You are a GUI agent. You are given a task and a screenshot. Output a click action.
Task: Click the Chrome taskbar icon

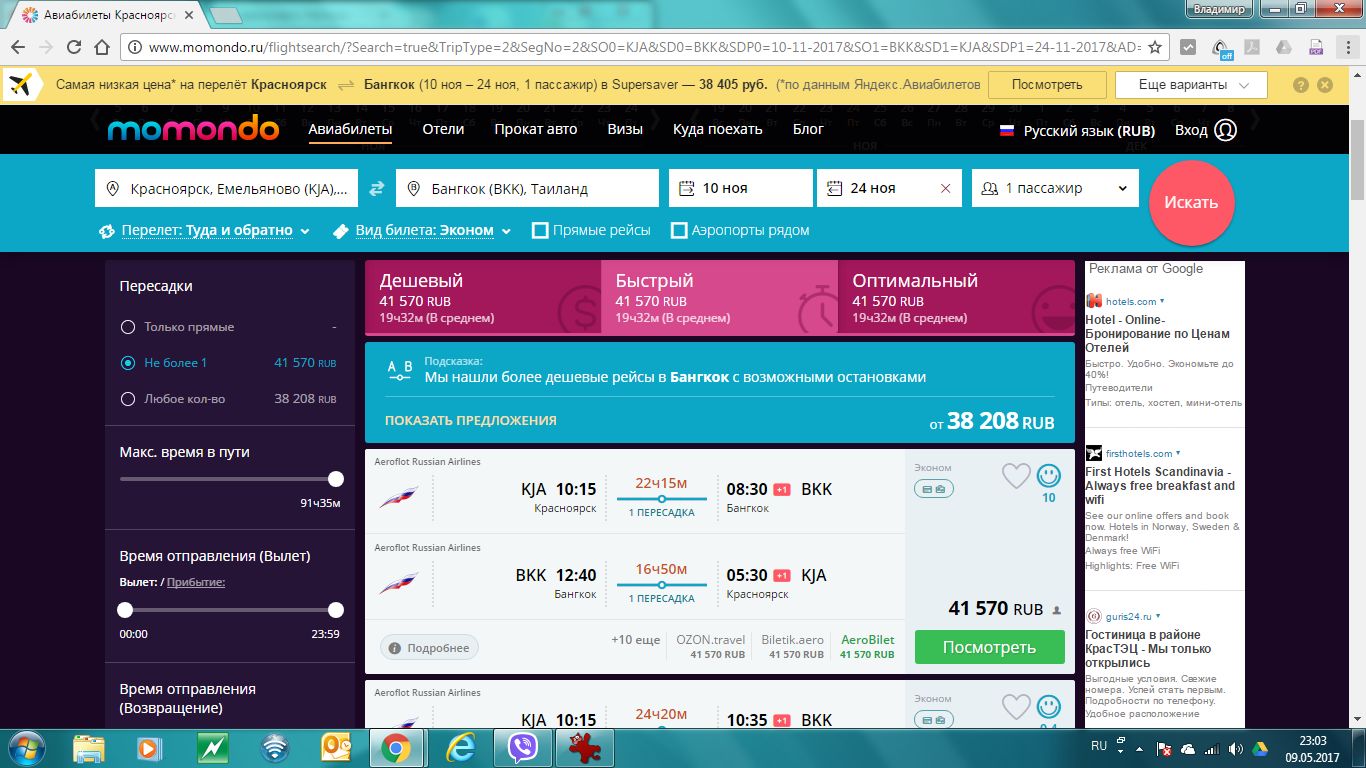[x=396, y=747]
